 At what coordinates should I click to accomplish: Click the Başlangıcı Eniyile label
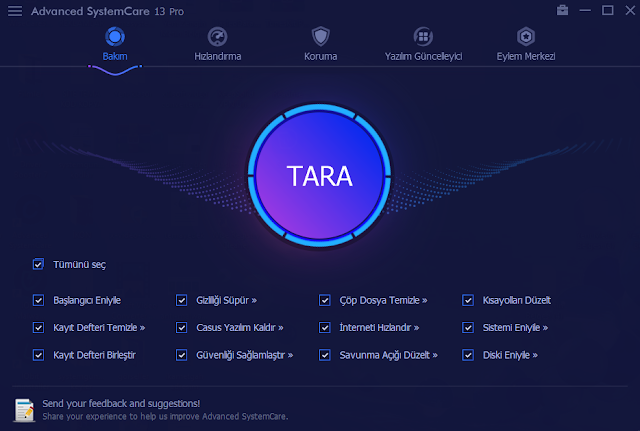point(87,300)
